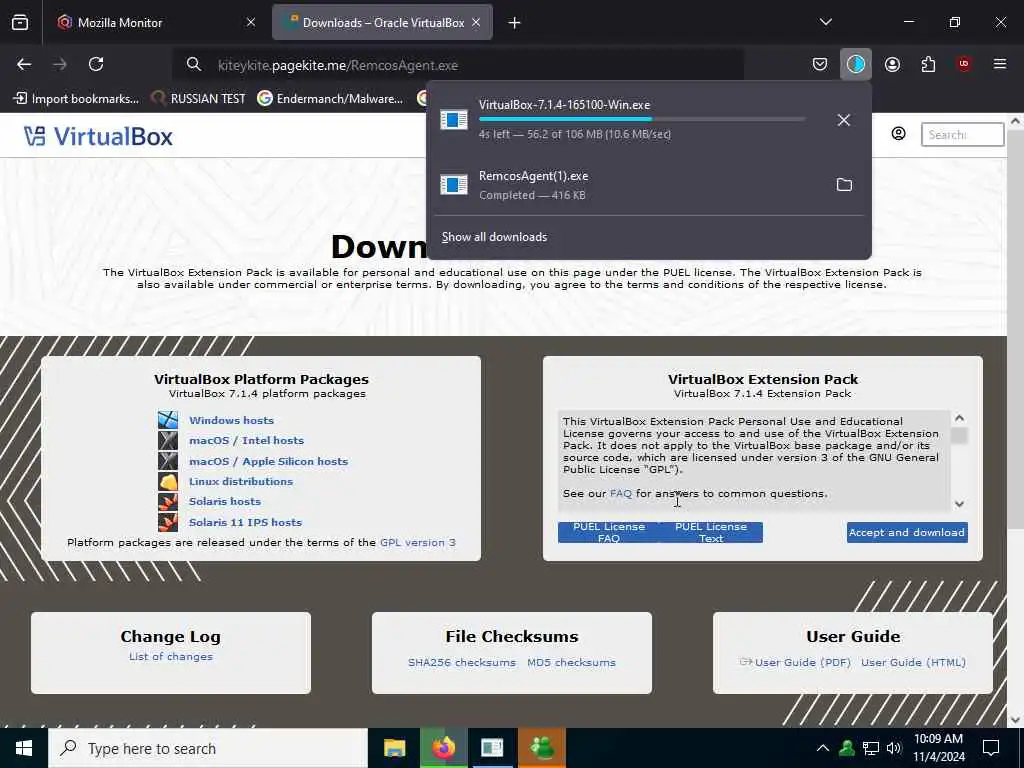The image size is (1024, 768).
Task: Open the Solaris 11 IPS hosts link
Action: [x=246, y=522]
